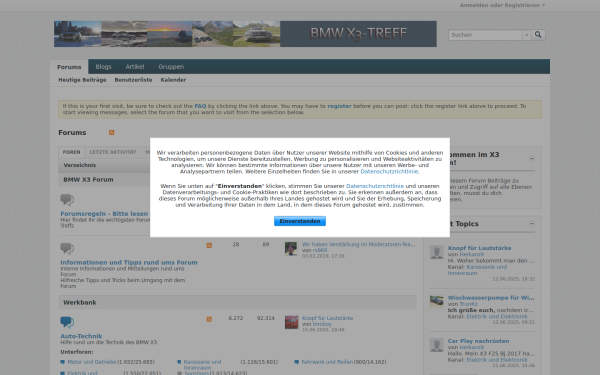
Task: Focus the Suchen search field
Action: (485, 35)
